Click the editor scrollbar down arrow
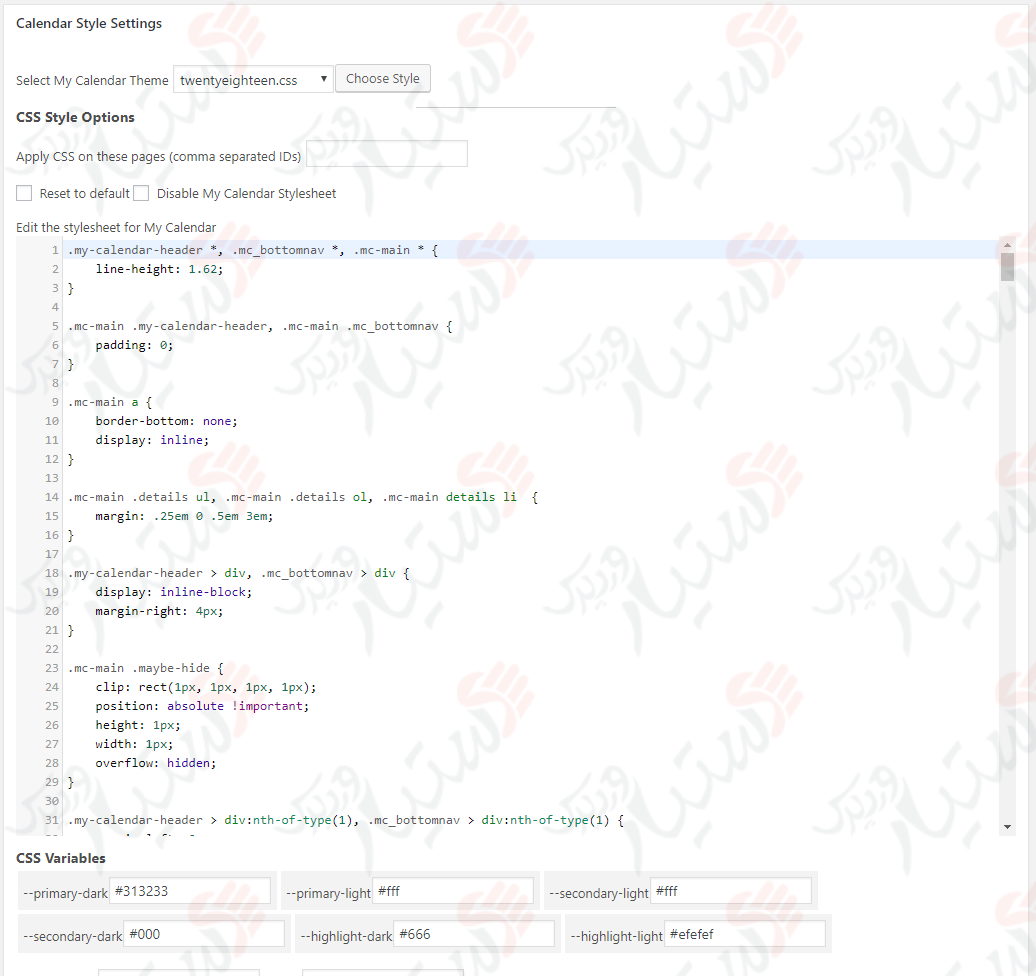 pos(1007,826)
